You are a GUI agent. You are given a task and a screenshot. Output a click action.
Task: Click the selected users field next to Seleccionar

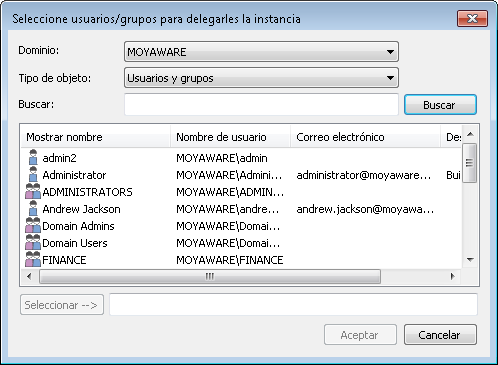click(x=293, y=304)
